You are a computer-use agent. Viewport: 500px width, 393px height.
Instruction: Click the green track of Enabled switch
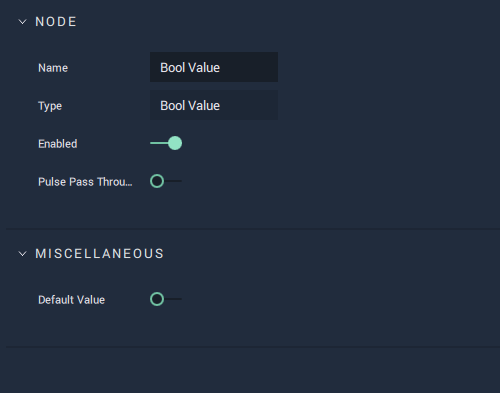(x=159, y=143)
